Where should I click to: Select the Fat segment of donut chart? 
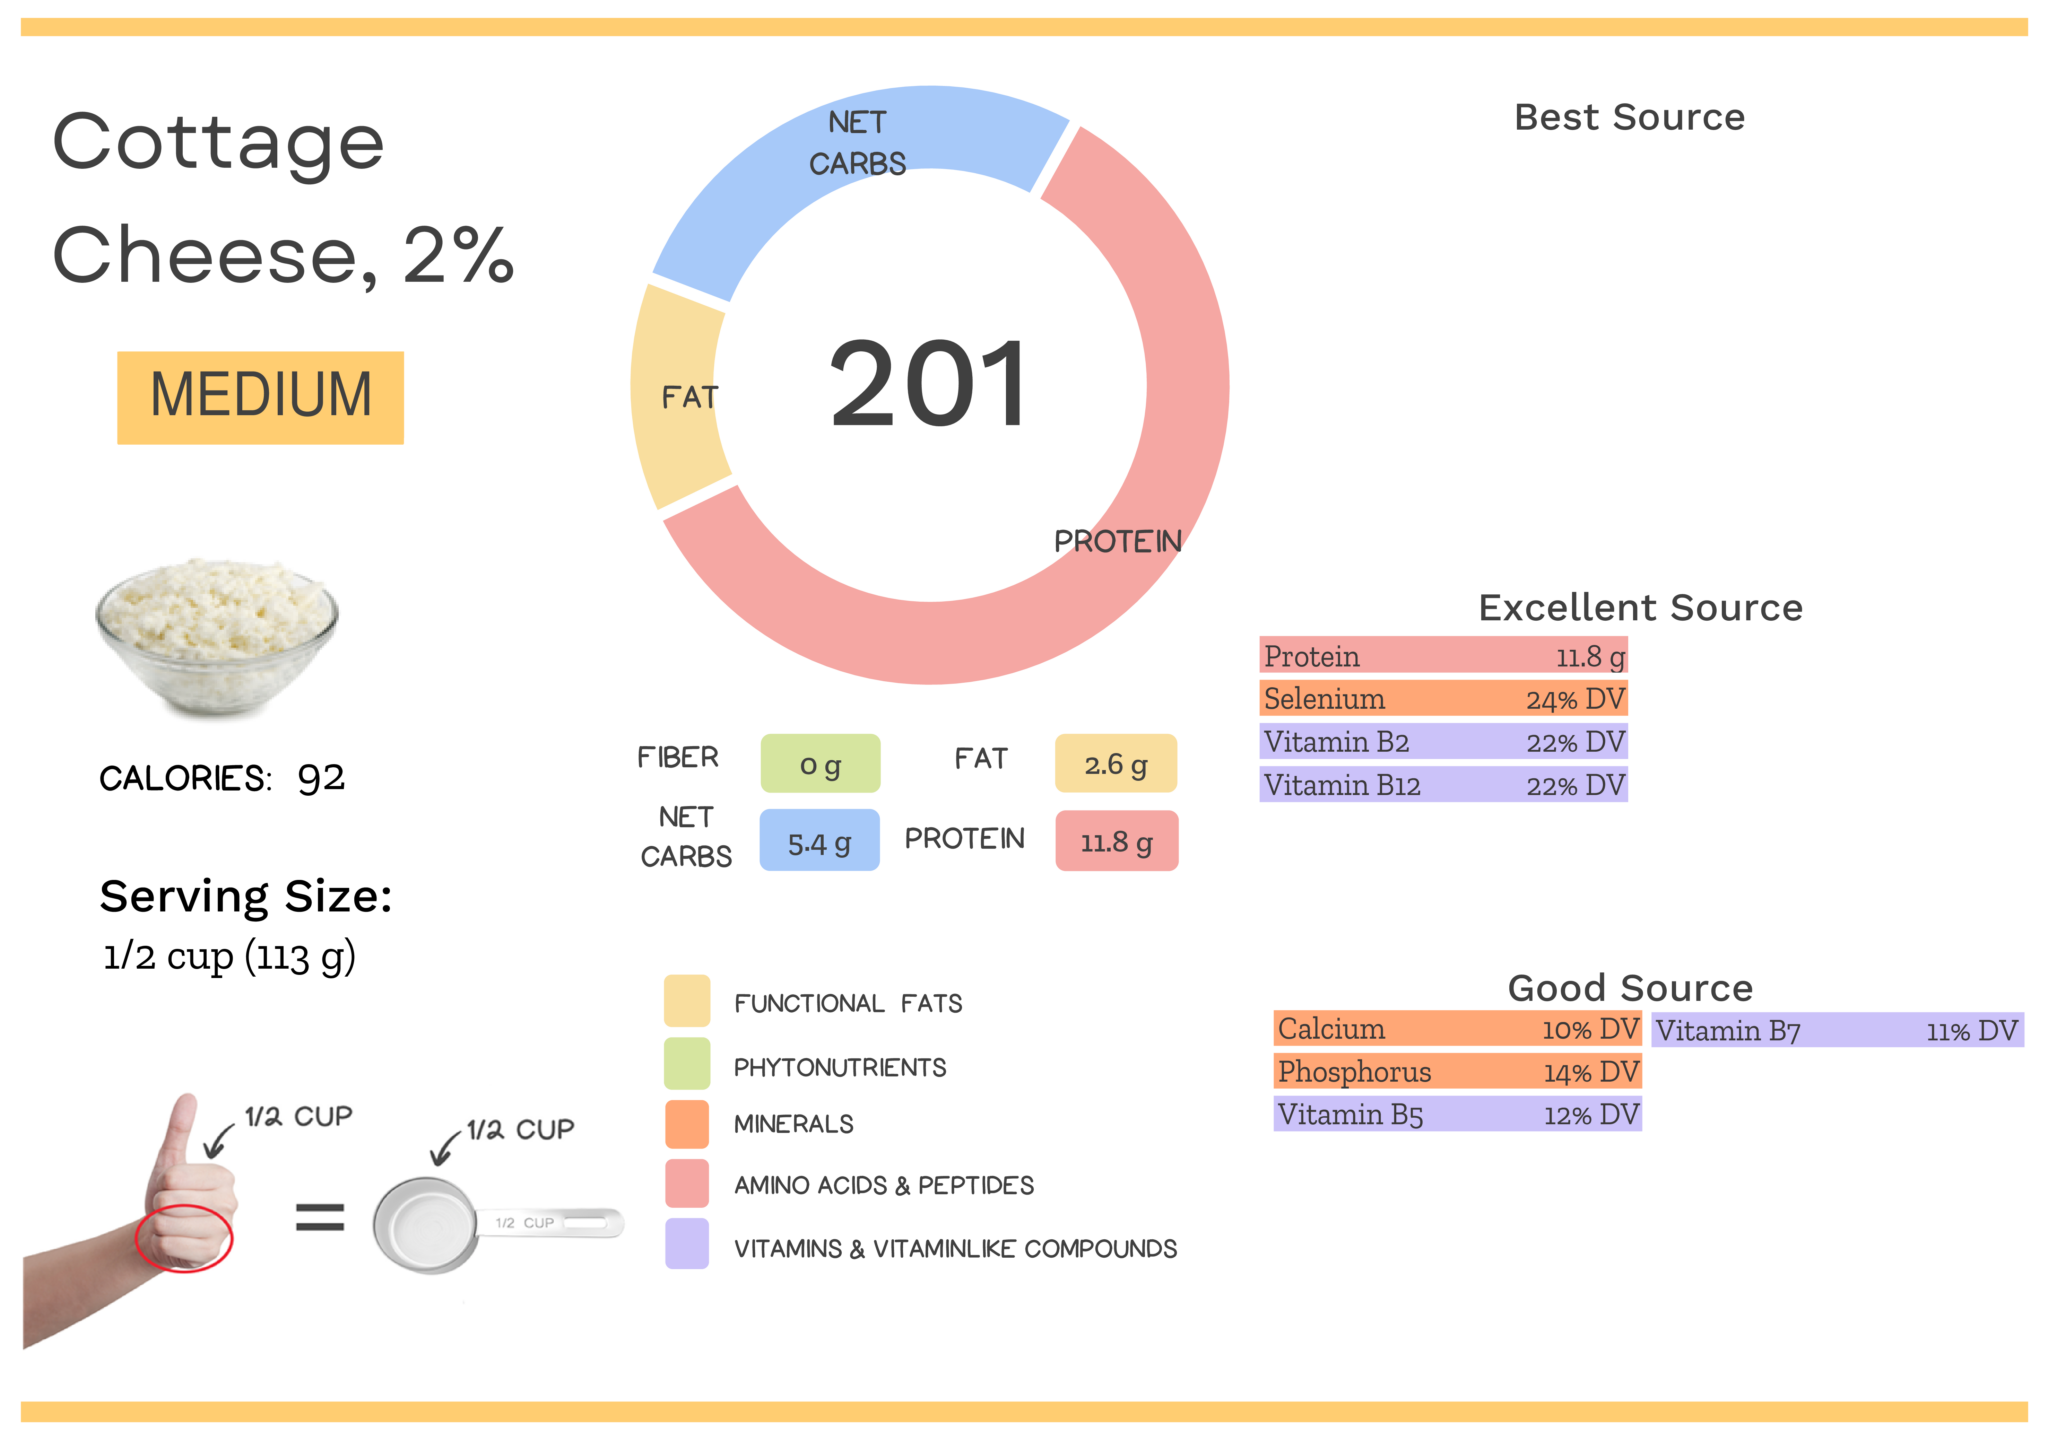(678, 397)
